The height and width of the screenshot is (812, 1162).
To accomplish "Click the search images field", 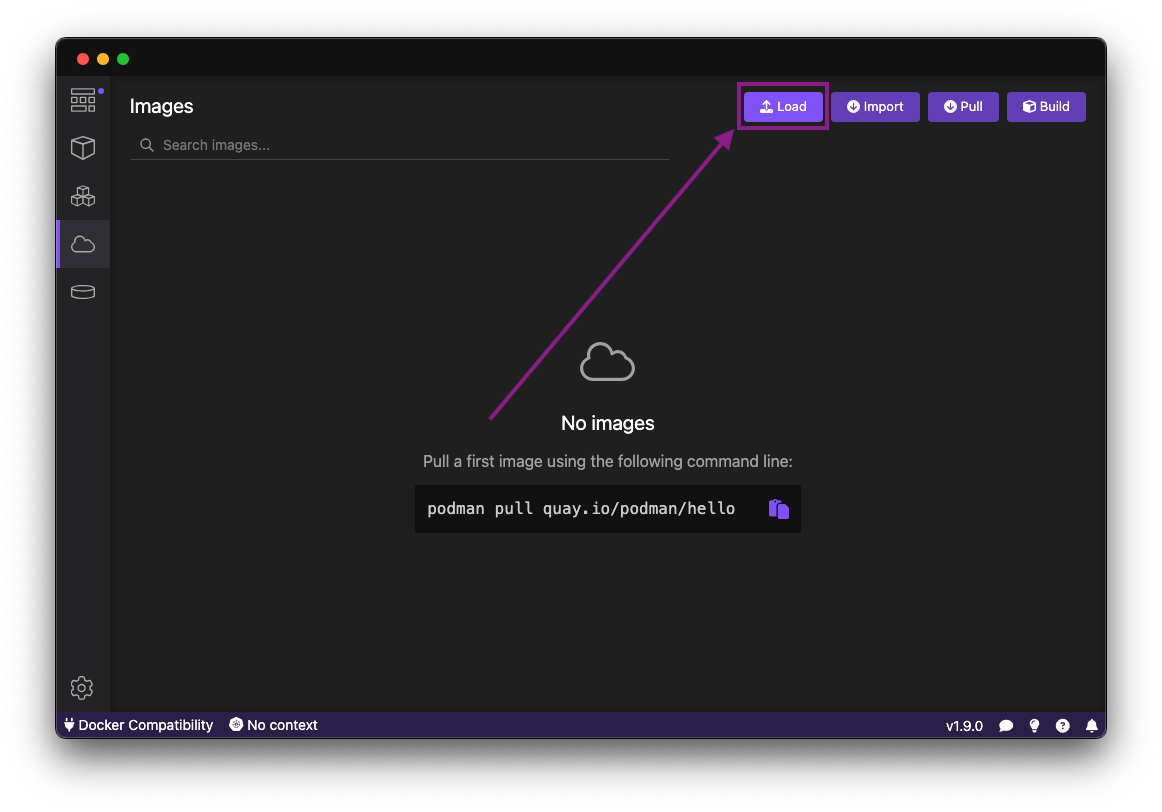I will [400, 145].
